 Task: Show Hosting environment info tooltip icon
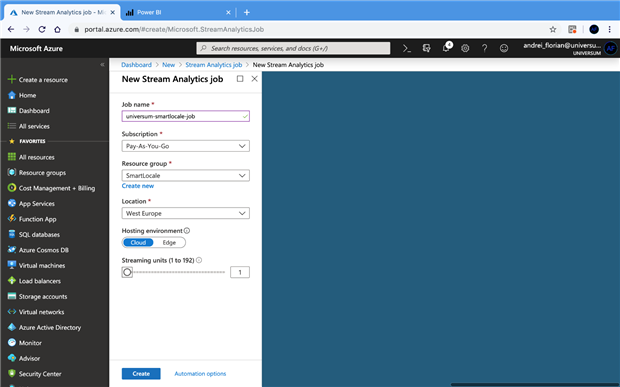coord(187,230)
